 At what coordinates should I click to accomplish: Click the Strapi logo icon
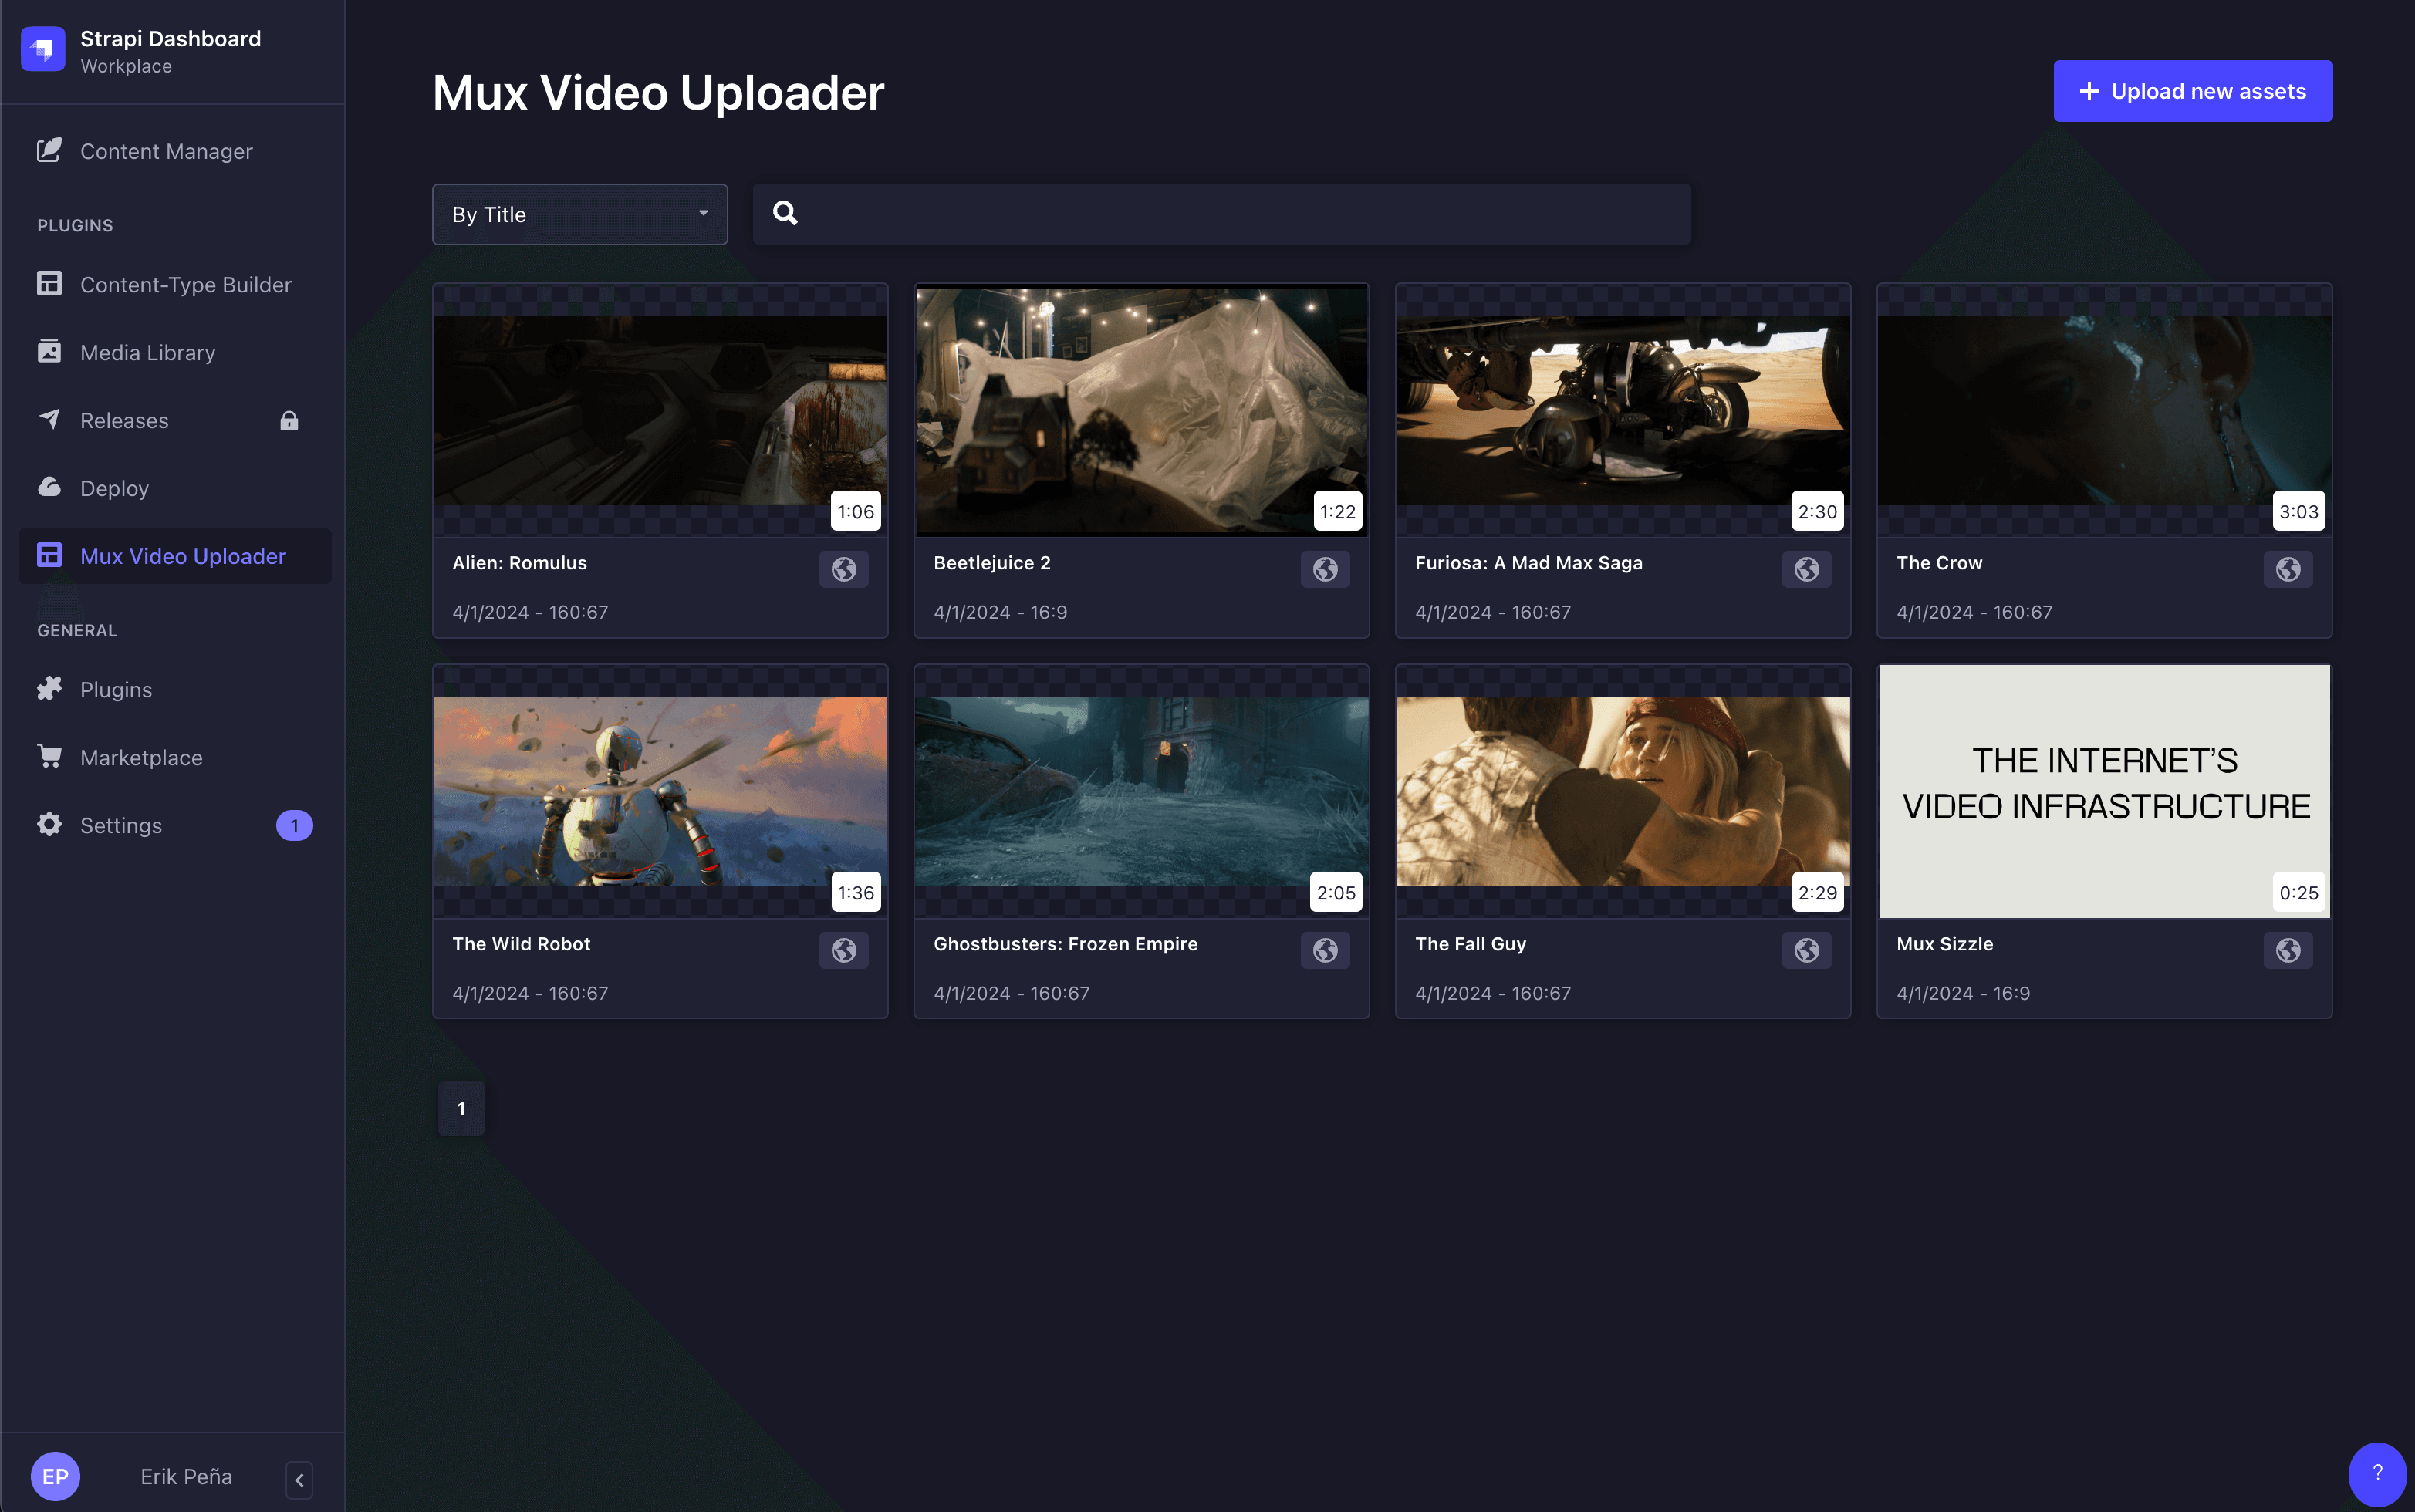pos(43,49)
